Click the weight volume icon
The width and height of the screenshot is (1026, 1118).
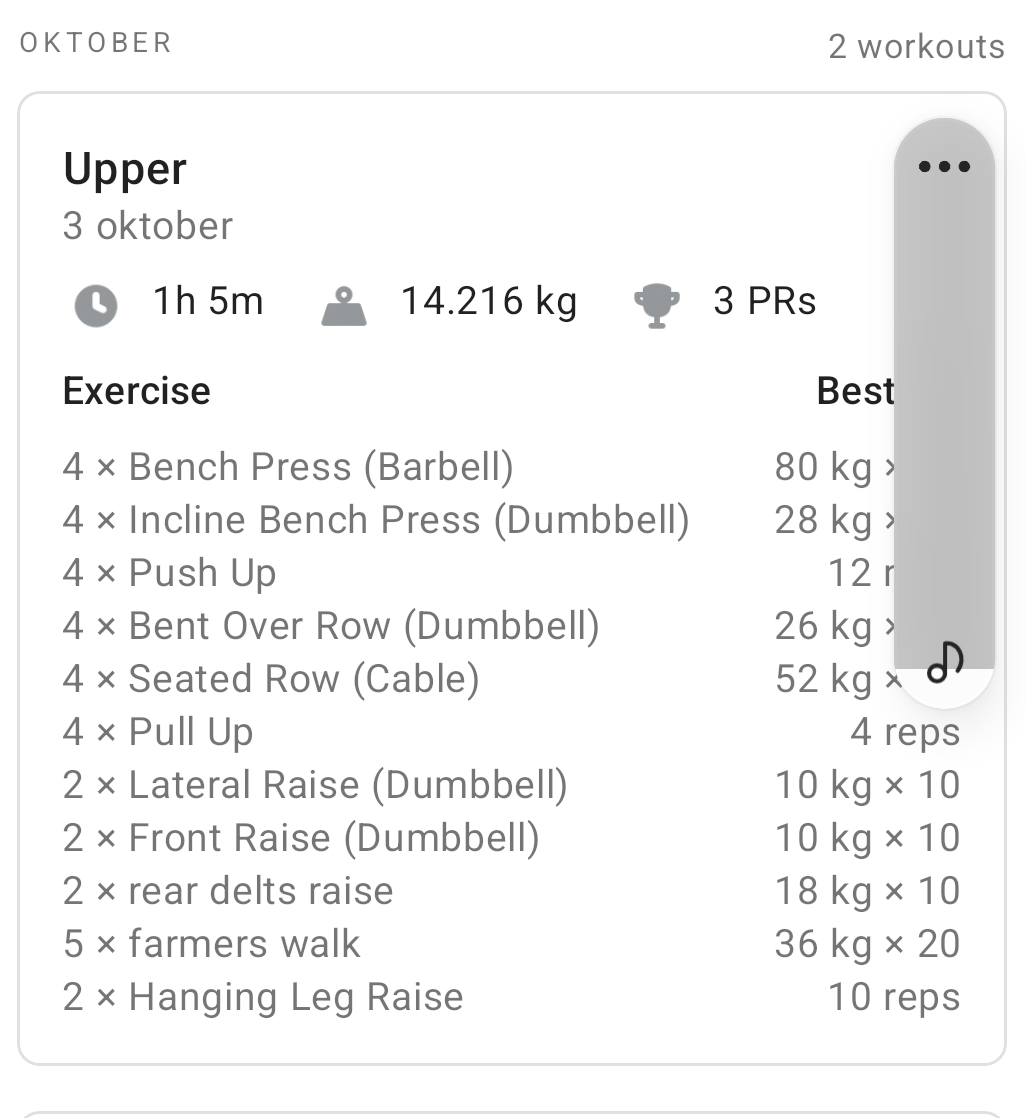tap(345, 305)
